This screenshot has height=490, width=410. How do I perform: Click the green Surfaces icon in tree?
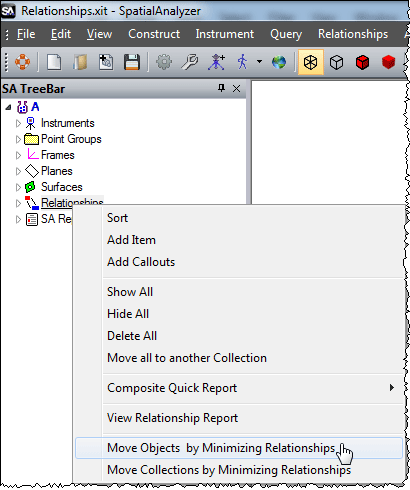coord(30,187)
